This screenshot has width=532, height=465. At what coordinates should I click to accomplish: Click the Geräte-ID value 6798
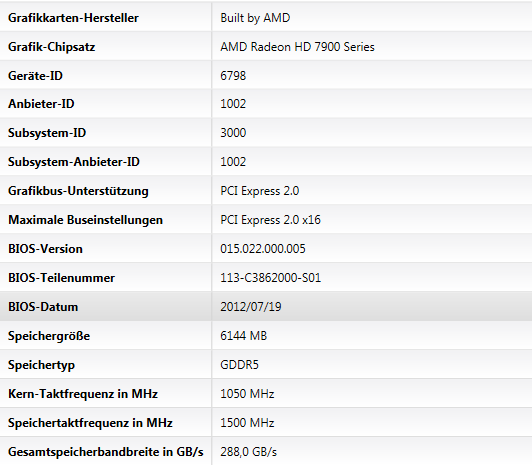(233, 76)
